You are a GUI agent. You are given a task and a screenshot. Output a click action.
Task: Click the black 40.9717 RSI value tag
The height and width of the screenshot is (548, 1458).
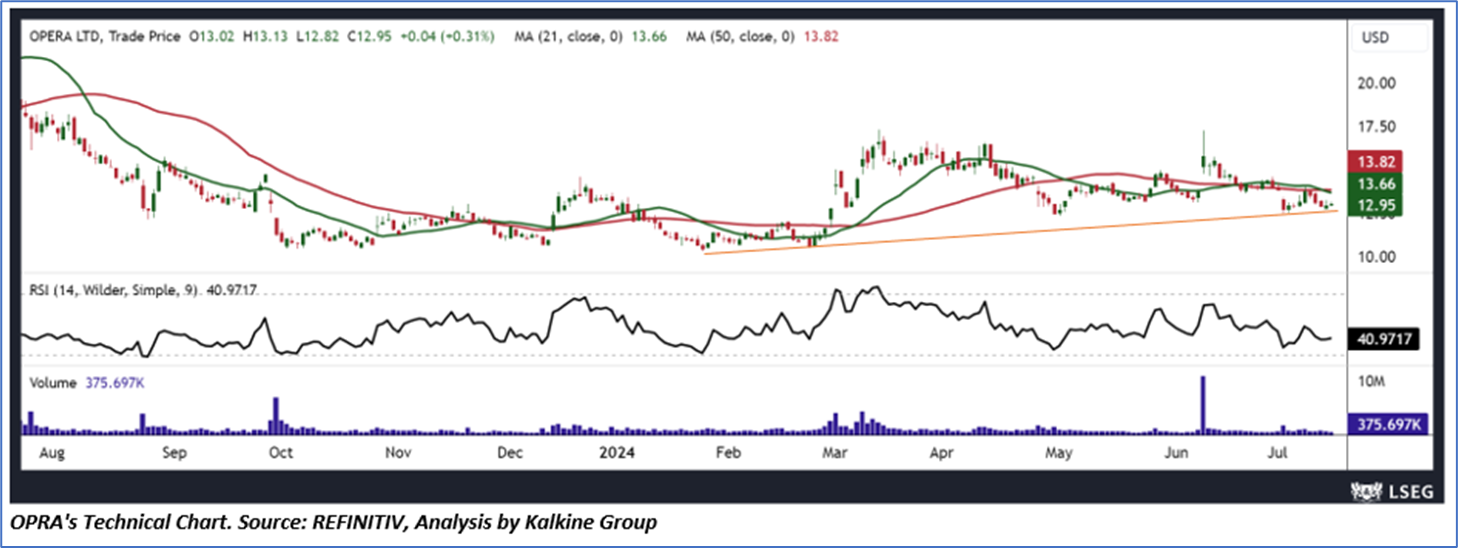click(x=1383, y=339)
